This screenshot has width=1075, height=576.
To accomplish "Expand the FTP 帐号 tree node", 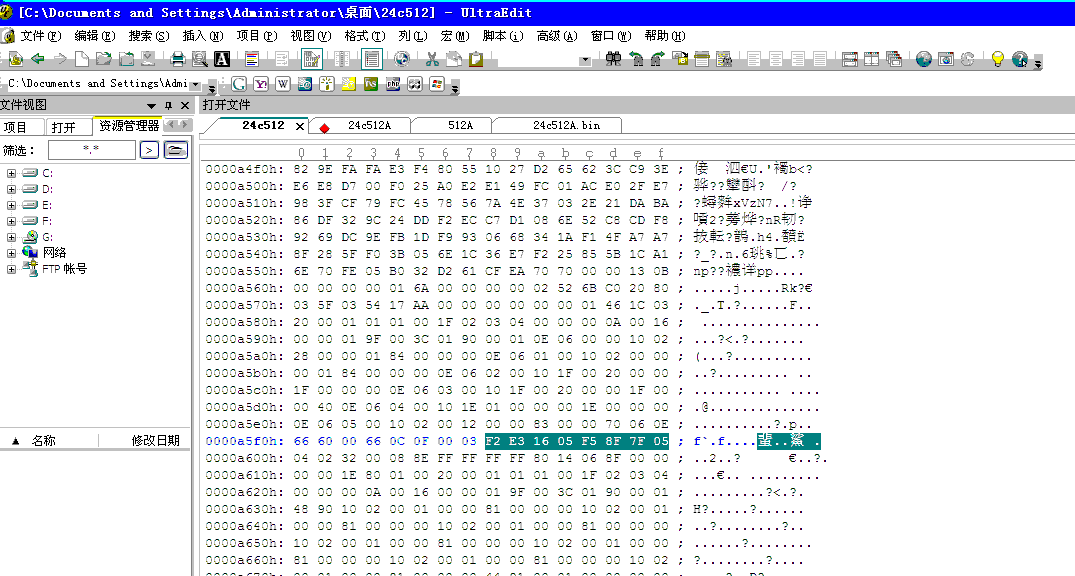I will [12, 269].
